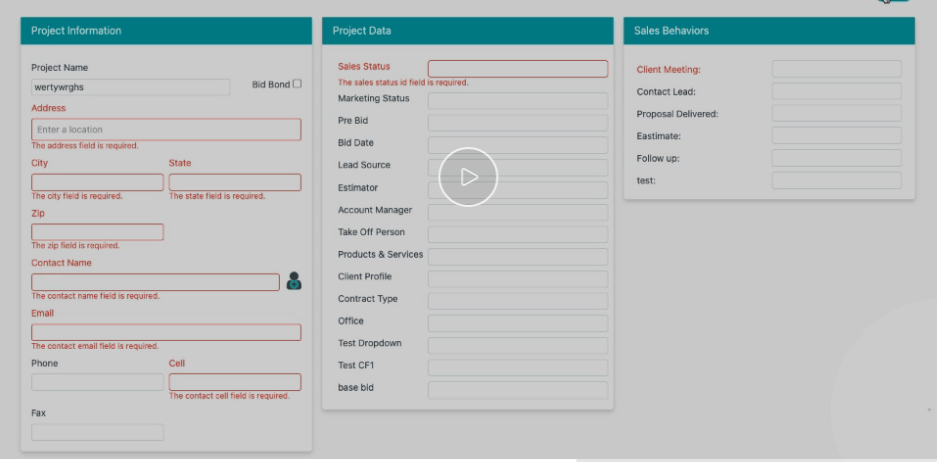The height and width of the screenshot is (462, 937).
Task: Click 'The city field is required.' message
Action: click(77, 196)
